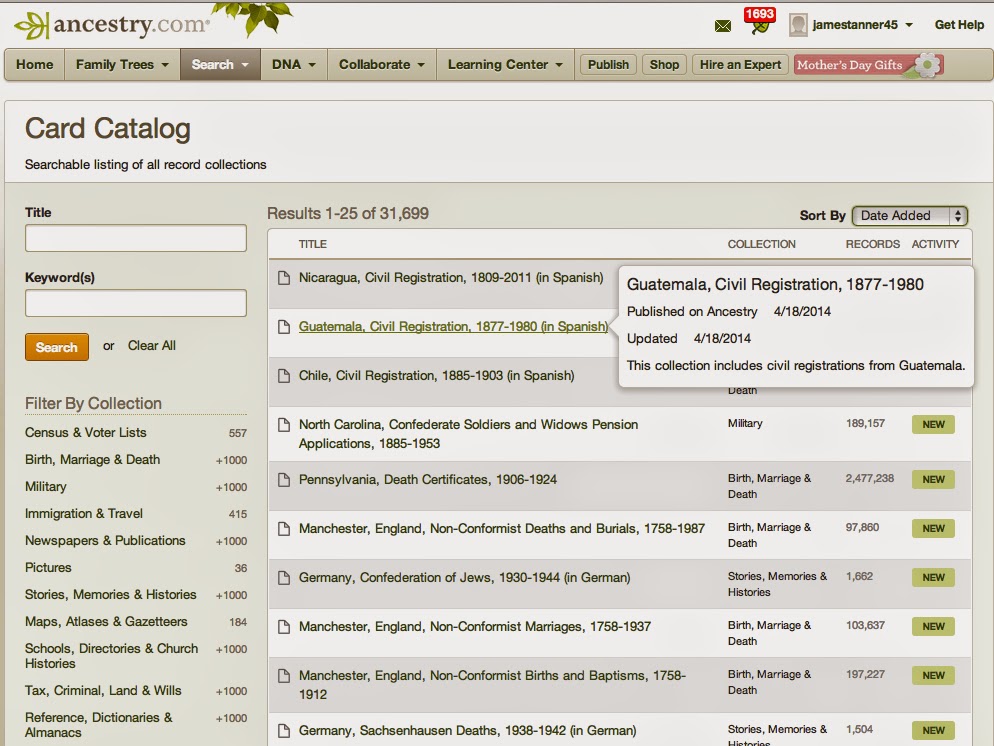Click the Publish button in navigation
The width and height of the screenshot is (994, 746).
pyautogui.click(x=608, y=65)
